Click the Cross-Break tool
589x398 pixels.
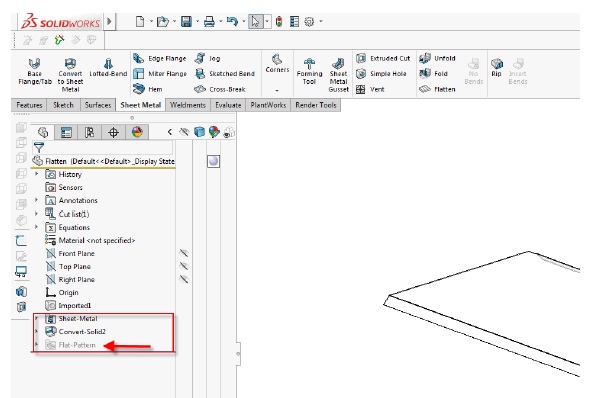click(220, 89)
